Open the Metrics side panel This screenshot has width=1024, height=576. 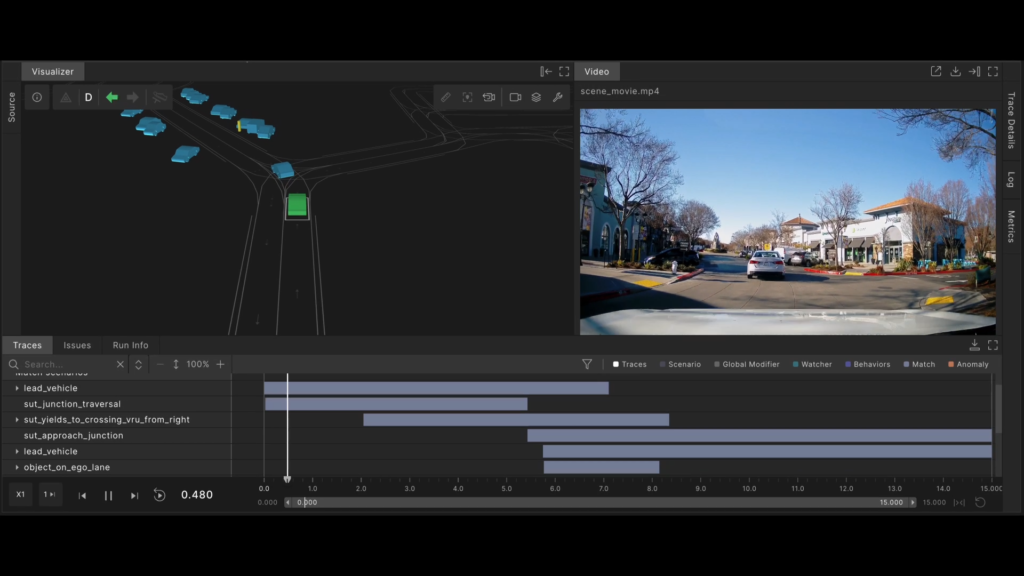(1011, 226)
